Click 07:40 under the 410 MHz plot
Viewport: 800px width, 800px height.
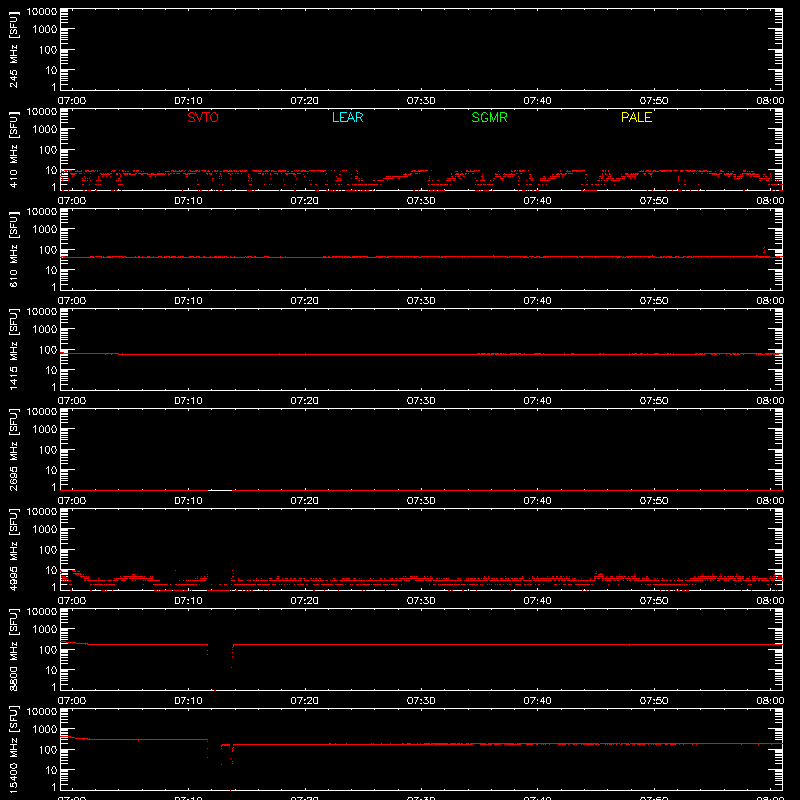click(537, 201)
